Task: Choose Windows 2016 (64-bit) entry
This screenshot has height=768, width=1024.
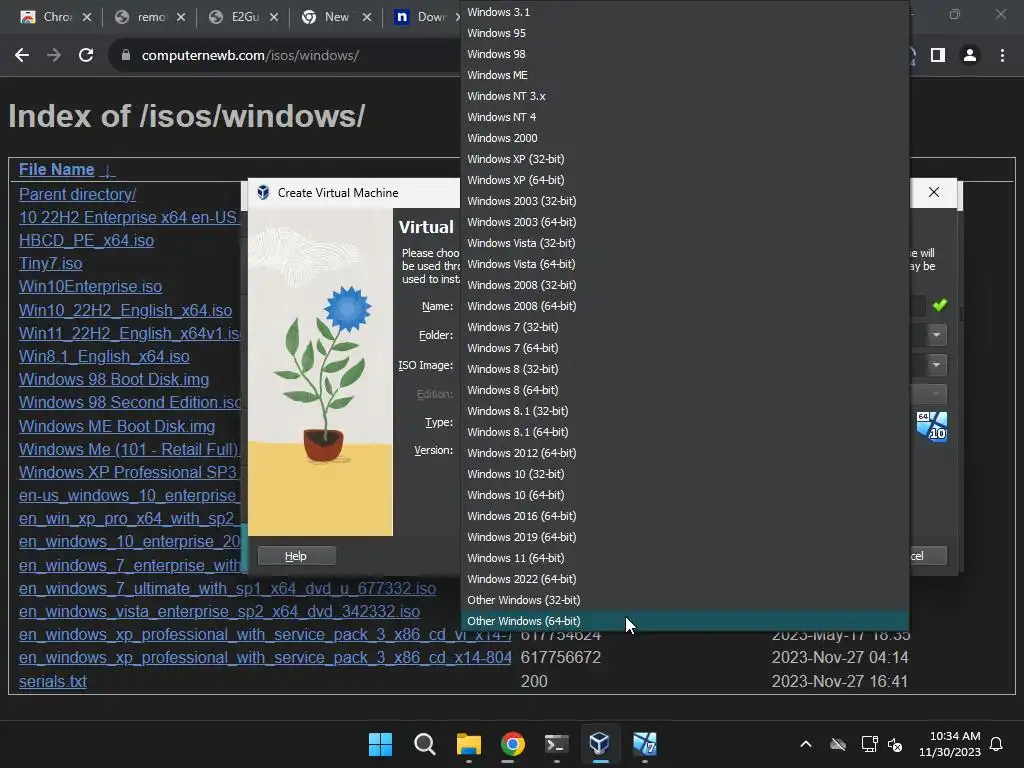Action: (x=684, y=516)
